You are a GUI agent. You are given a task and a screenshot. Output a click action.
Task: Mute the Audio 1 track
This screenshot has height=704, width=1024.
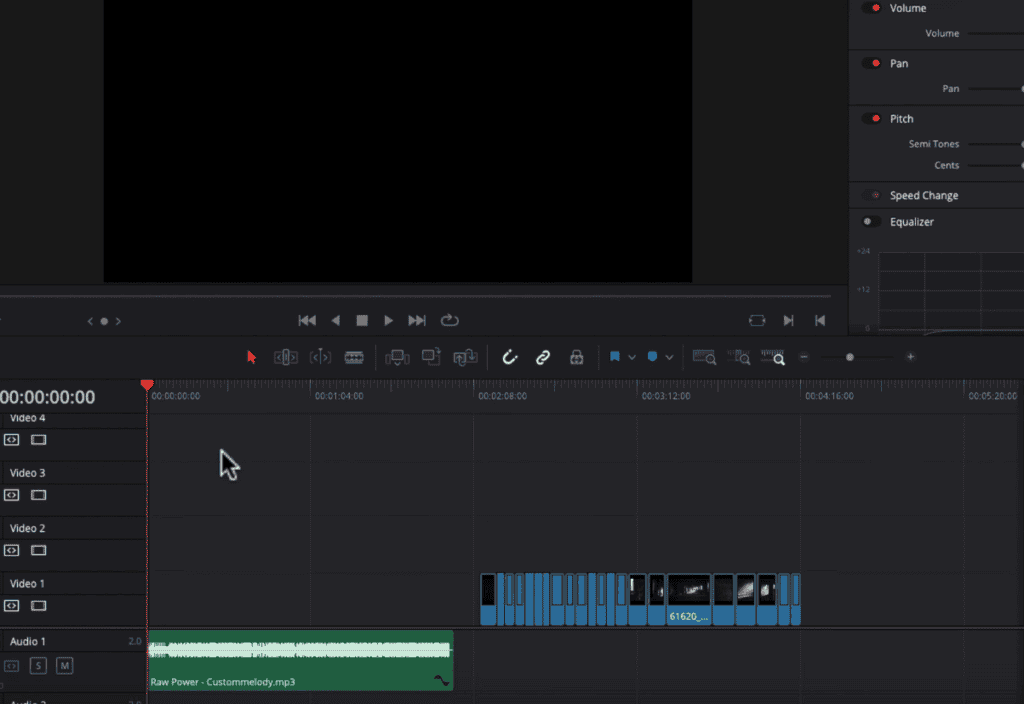coord(64,665)
